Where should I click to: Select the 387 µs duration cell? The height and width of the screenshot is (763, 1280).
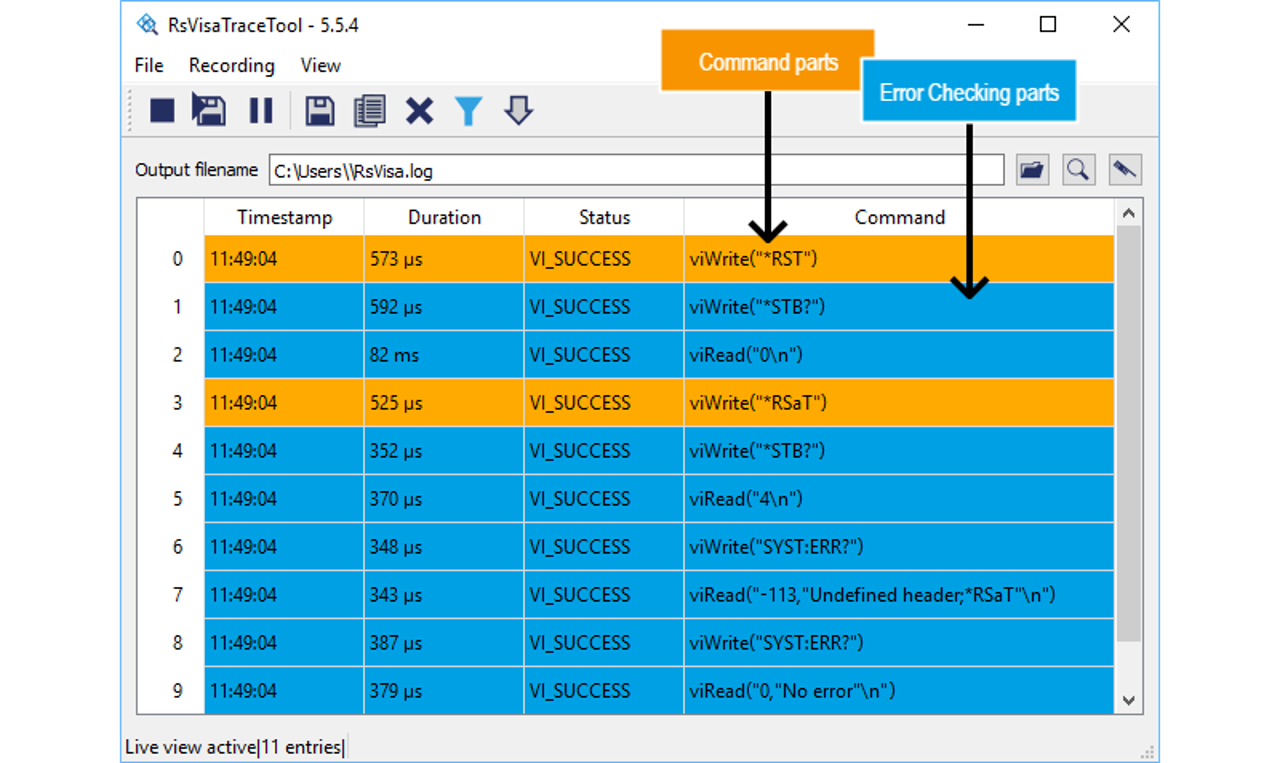[444, 643]
